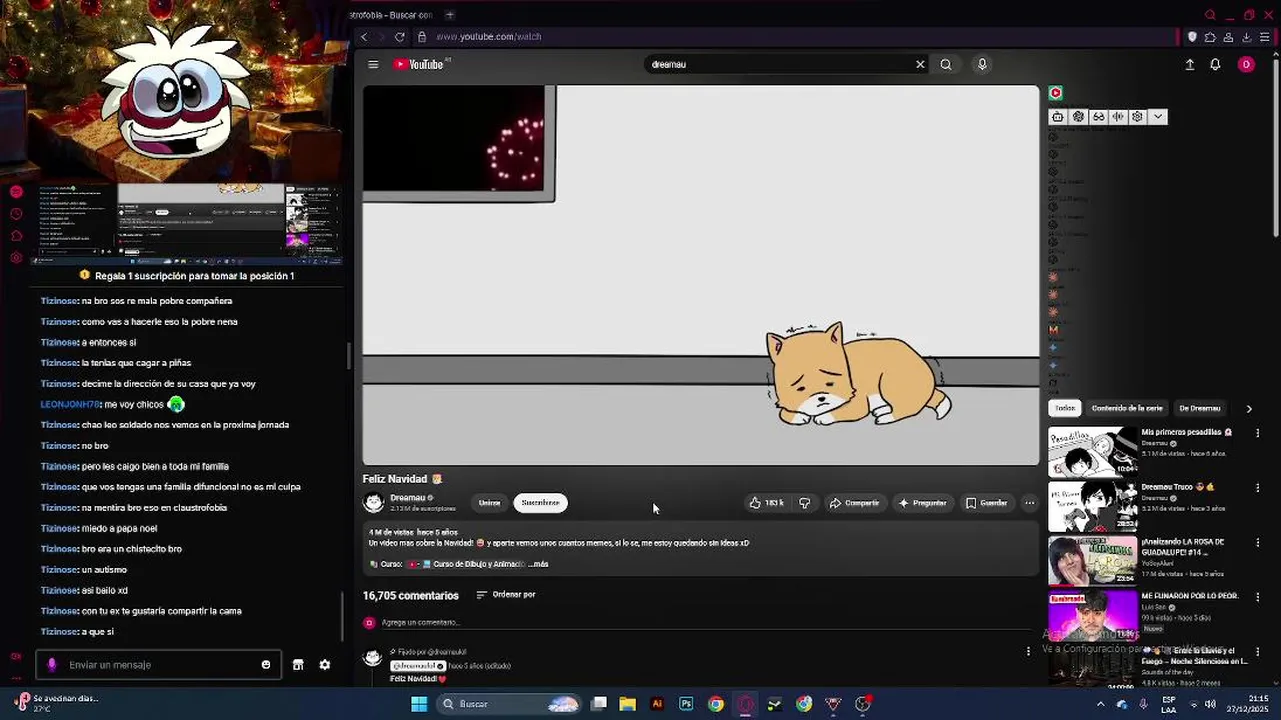Select the 'Todos' filter chip
Viewport: 1281px width, 720px height.
1065,408
